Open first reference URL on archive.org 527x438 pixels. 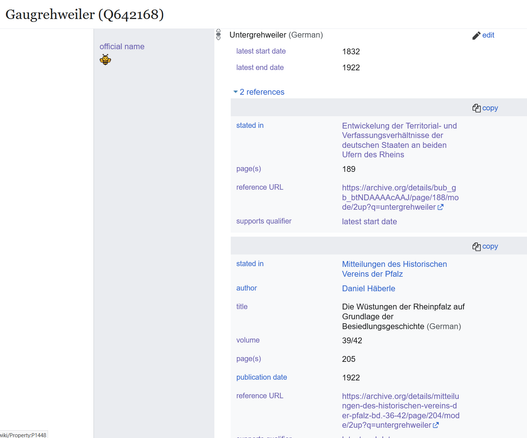coord(400,197)
